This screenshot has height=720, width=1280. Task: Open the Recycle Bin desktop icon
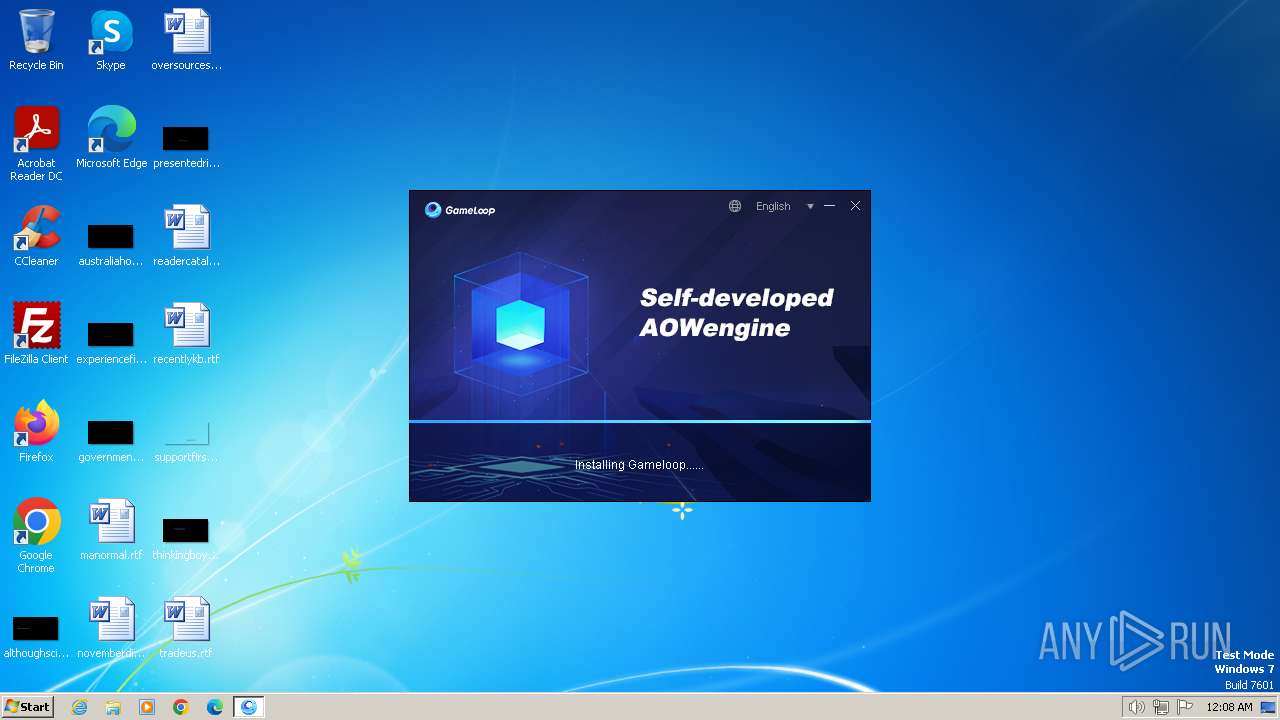[x=36, y=40]
